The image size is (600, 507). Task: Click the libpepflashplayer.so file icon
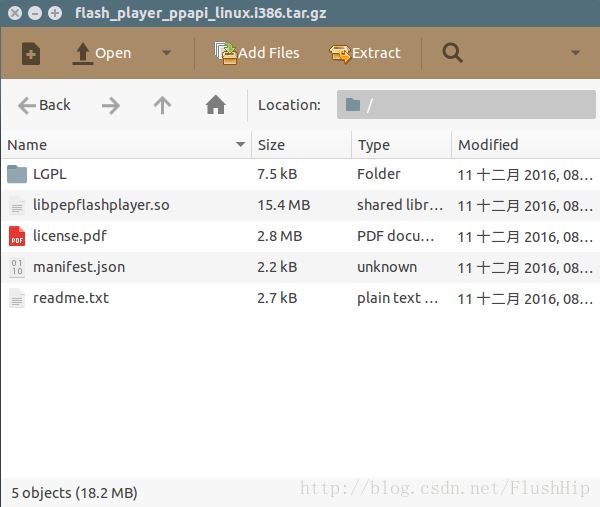[x=17, y=205]
